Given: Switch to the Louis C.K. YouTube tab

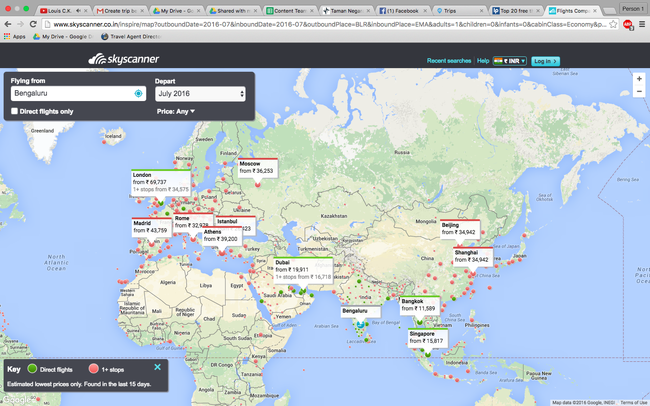Looking at the screenshot, I should [x=64, y=10].
